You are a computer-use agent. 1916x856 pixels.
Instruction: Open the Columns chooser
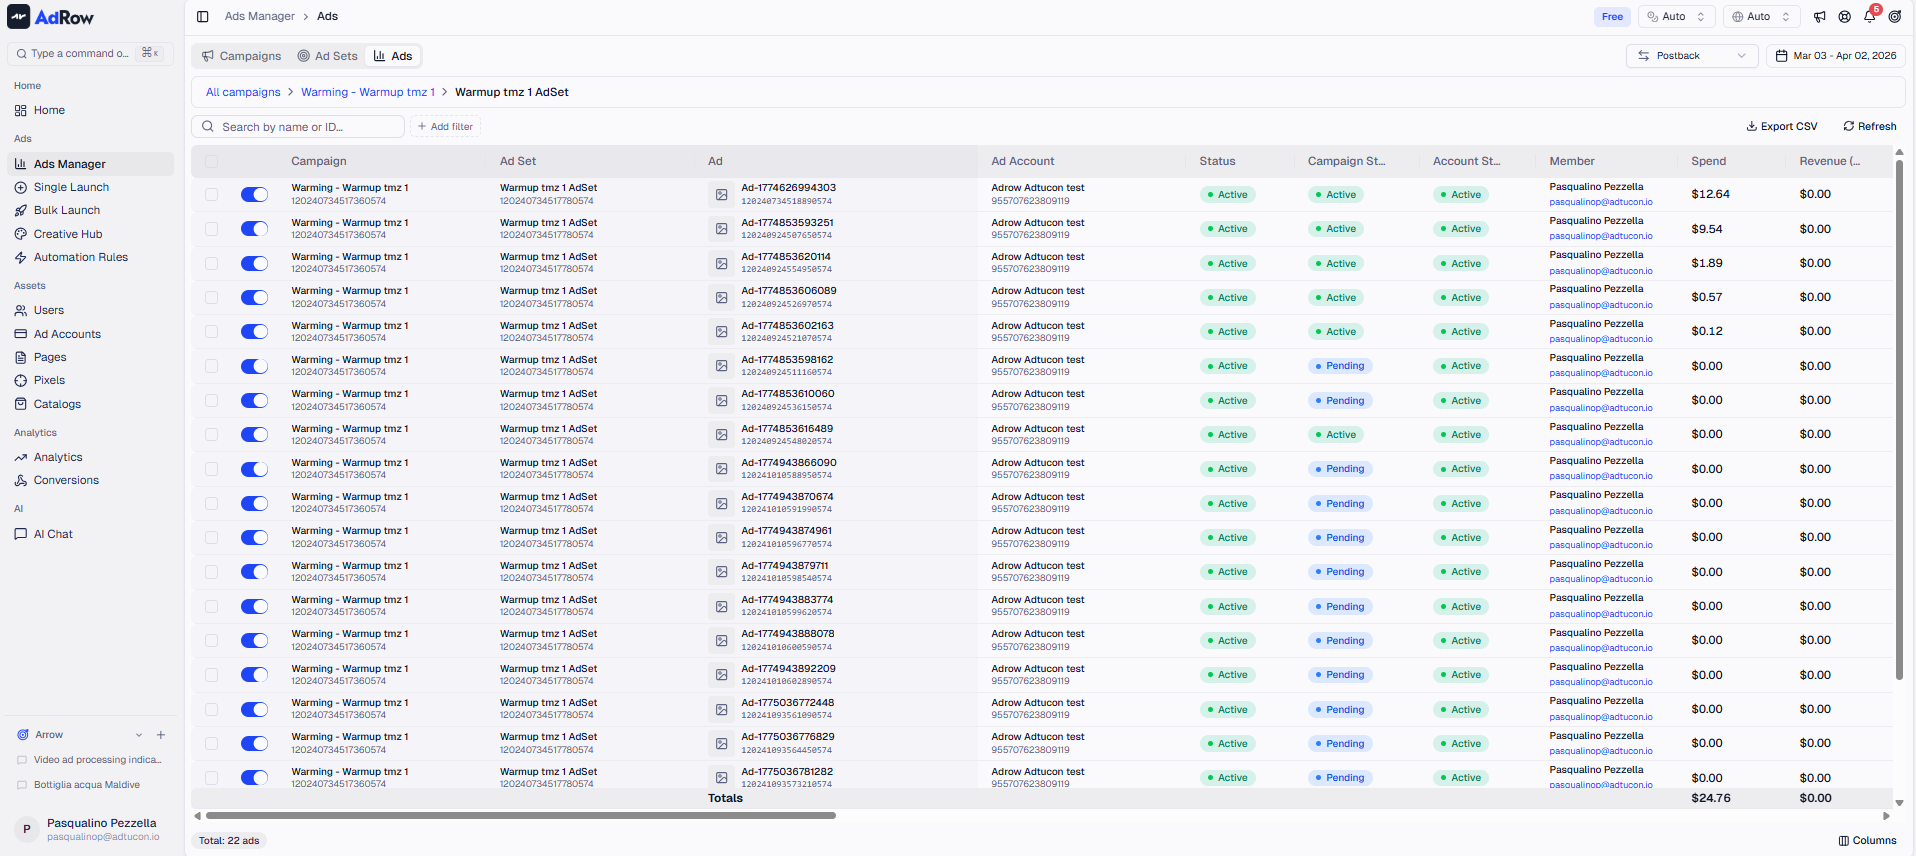(x=1867, y=841)
